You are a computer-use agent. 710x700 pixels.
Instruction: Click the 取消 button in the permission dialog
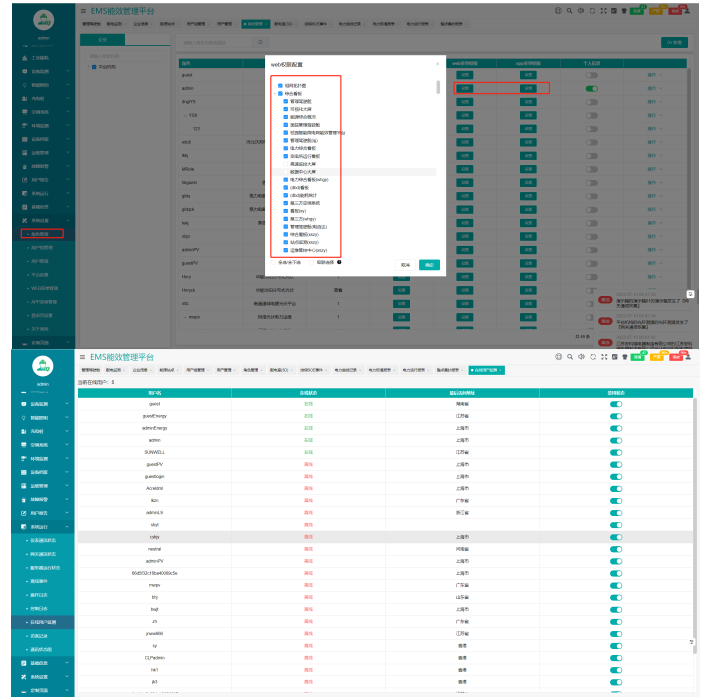click(406, 265)
